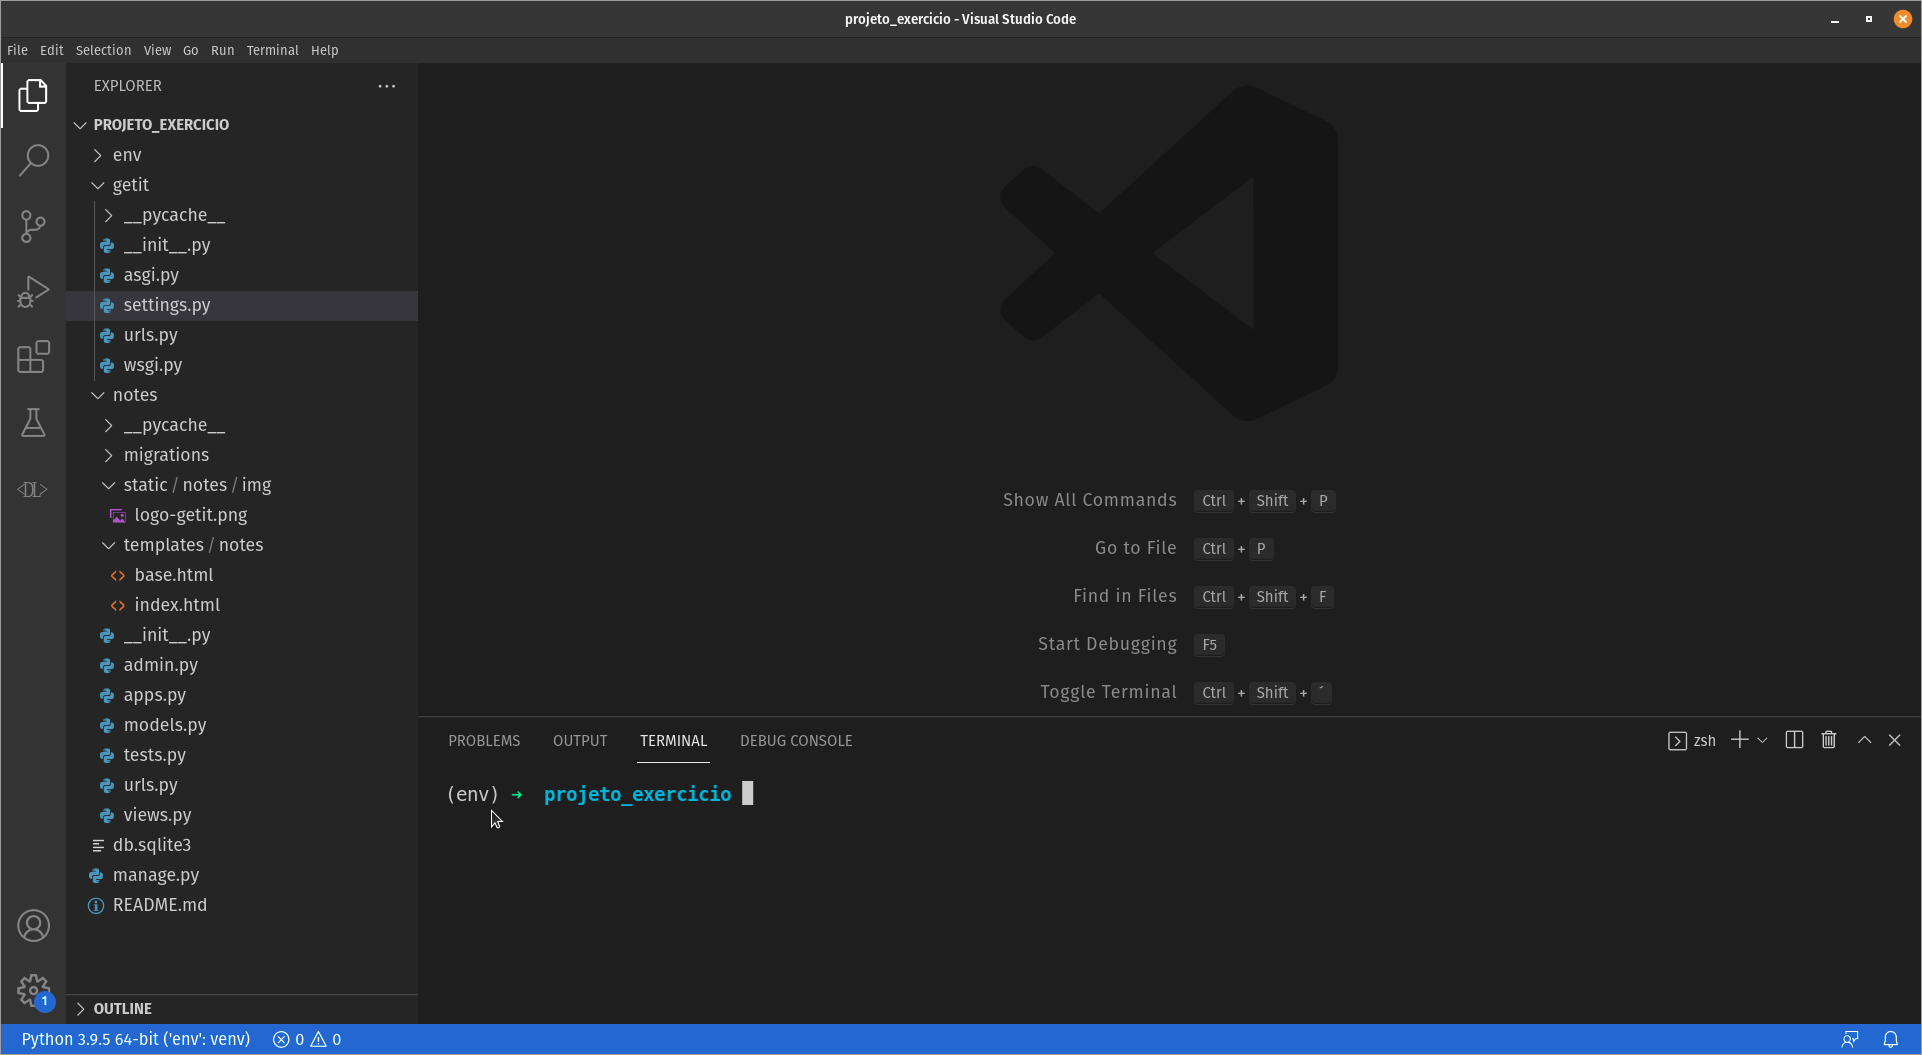
Task: Open admin.py file
Action: [x=242, y=665]
